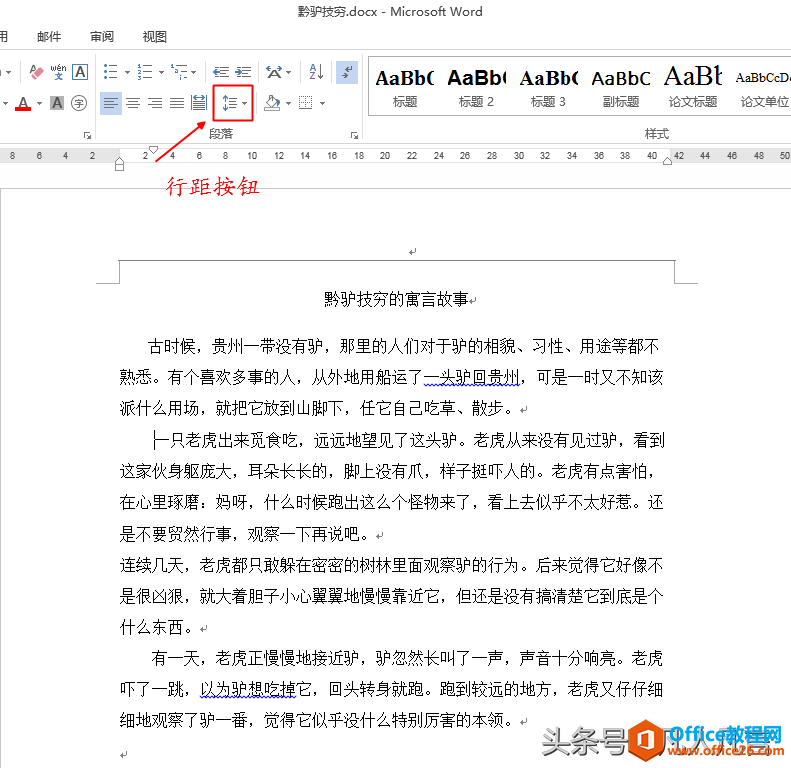Decrease paragraph indent
The width and height of the screenshot is (791, 768).
point(220,72)
